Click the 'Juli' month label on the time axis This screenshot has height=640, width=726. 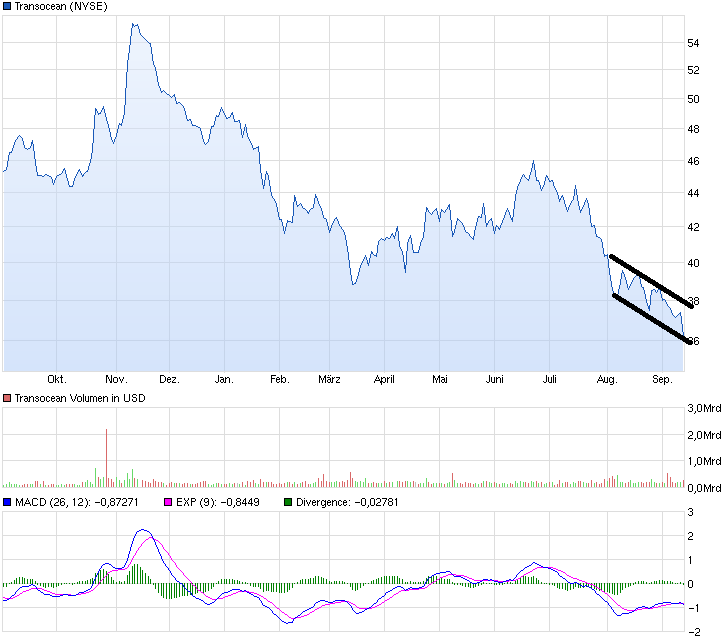(x=549, y=380)
